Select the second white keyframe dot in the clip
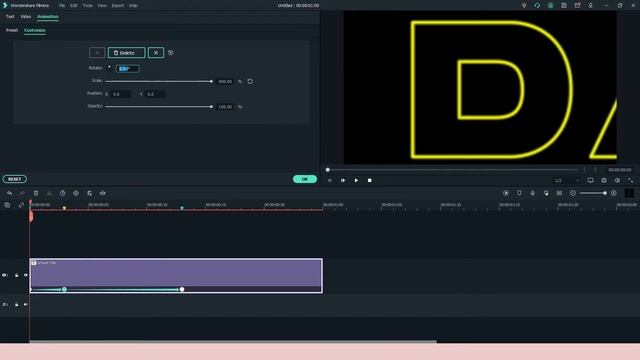The height and width of the screenshot is (360, 640). tap(182, 289)
